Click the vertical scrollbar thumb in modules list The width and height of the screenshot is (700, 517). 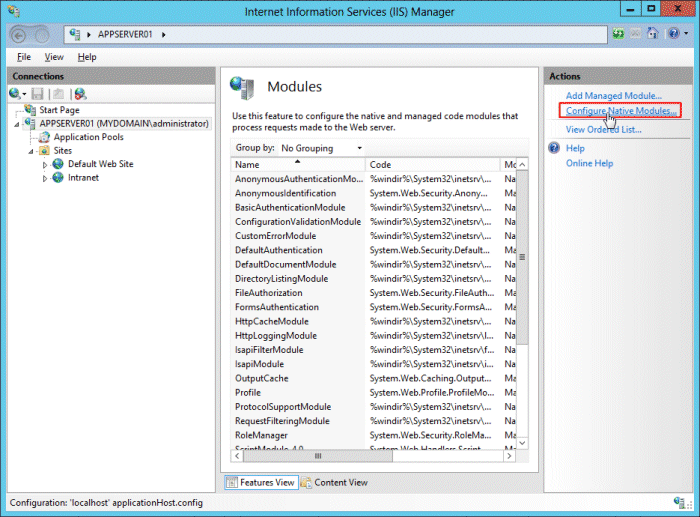coord(522,257)
